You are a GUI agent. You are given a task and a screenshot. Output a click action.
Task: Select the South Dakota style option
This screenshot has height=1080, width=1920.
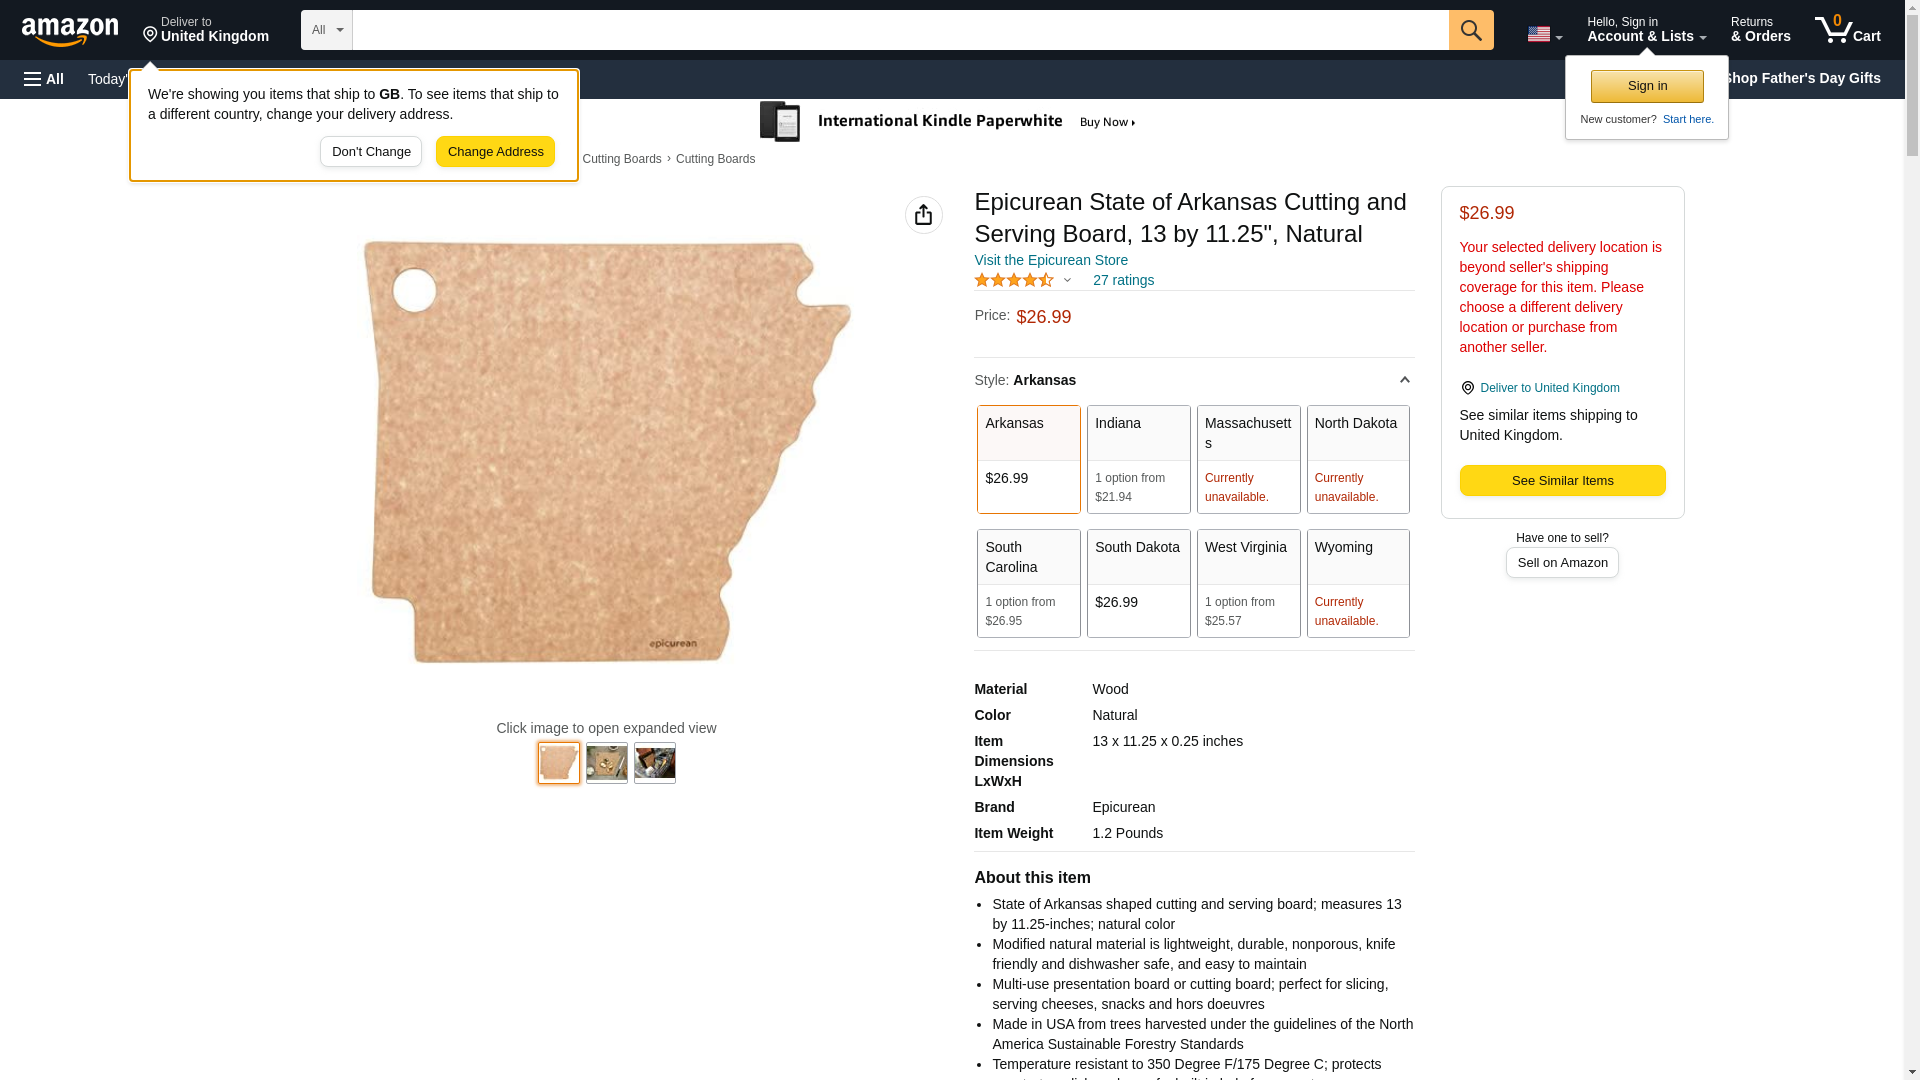pos(1138,583)
